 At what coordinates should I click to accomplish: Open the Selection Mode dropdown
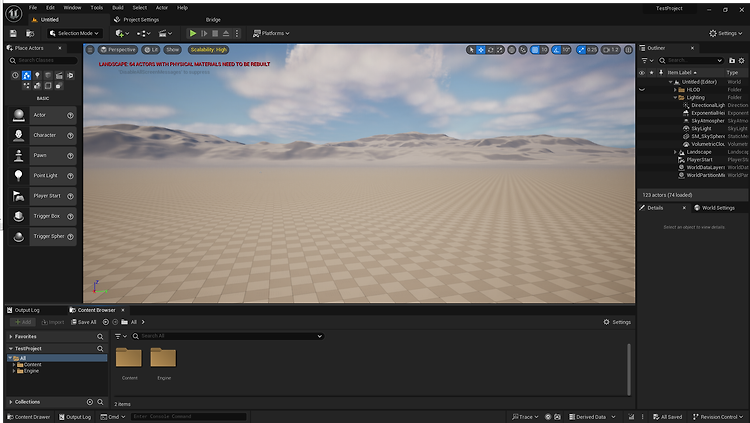tap(75, 33)
